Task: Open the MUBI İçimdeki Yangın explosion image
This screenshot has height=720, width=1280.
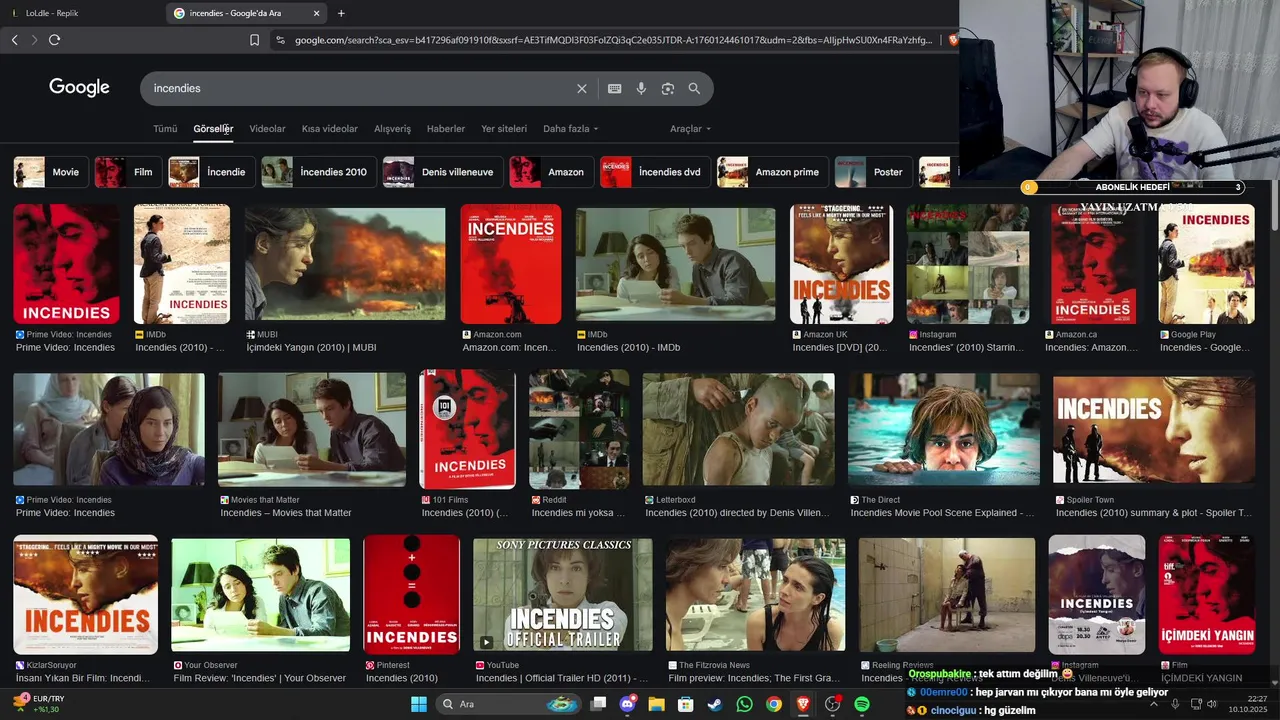Action: click(345, 264)
